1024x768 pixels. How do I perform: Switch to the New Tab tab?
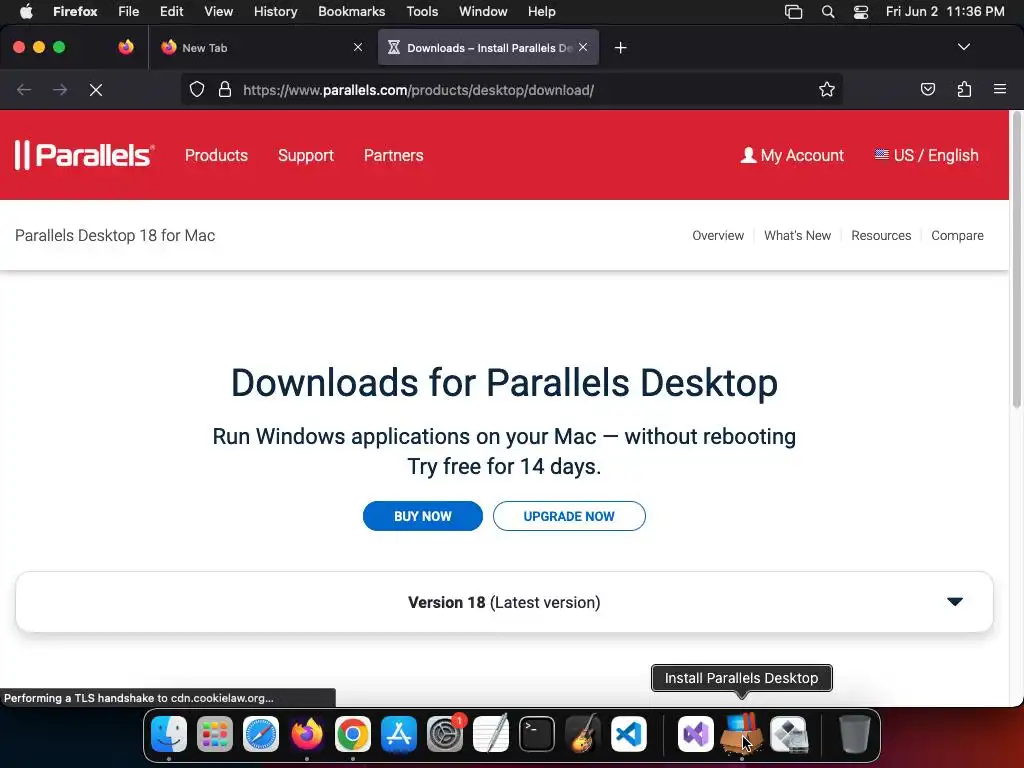262,47
